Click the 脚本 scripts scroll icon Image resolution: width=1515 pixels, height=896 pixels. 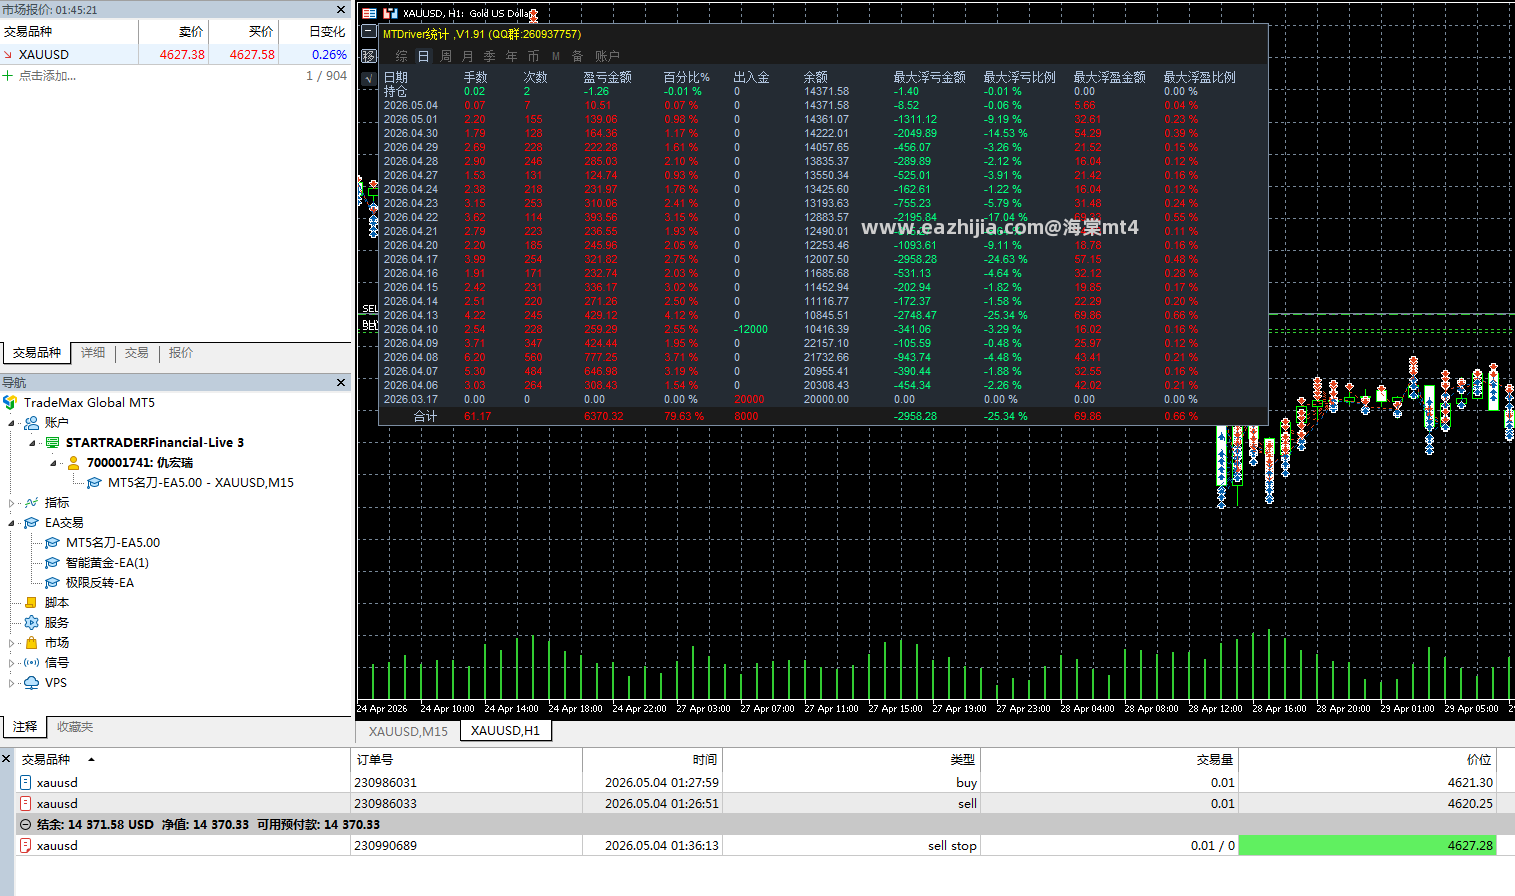click(32, 602)
